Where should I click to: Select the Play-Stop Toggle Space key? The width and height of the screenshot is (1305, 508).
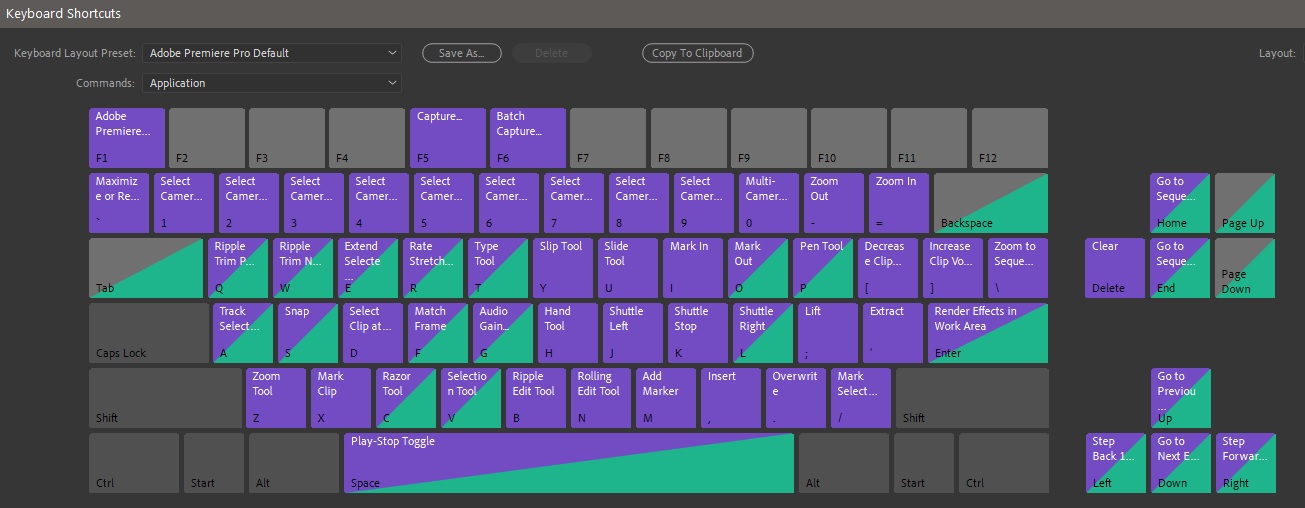(568, 462)
